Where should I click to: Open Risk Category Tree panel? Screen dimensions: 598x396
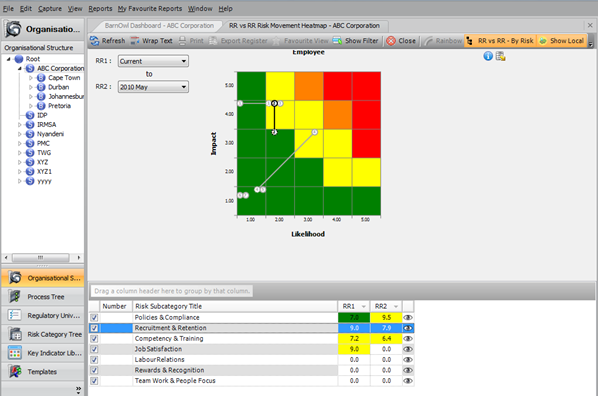click(43, 334)
